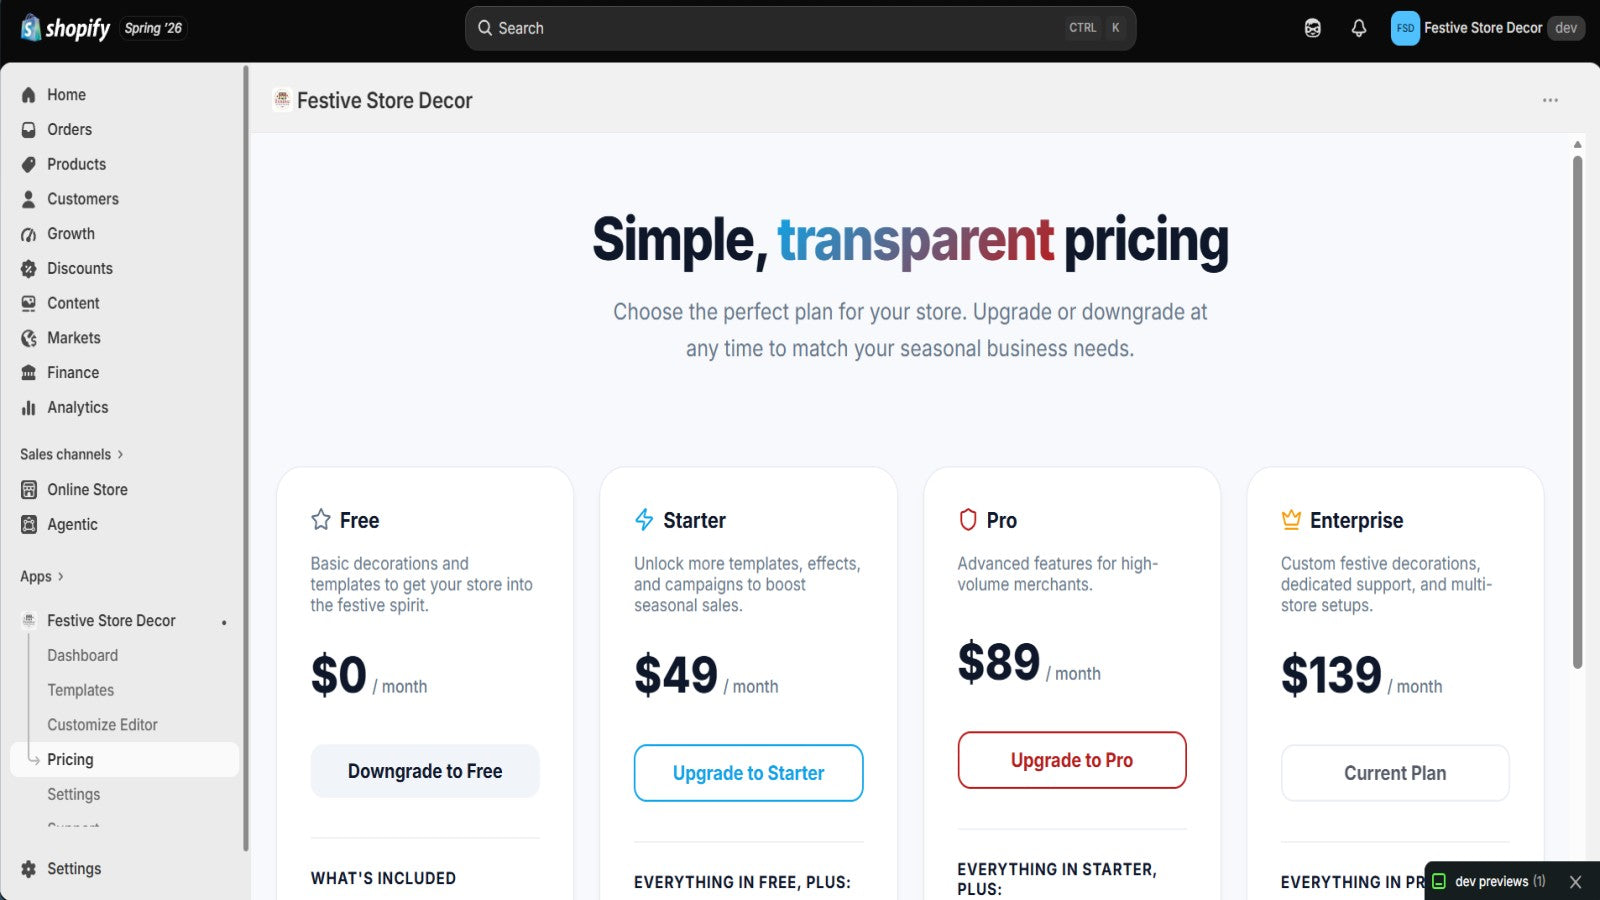1600x900 pixels.
Task: Click the Settings gear icon at bottom
Action: [x=29, y=869]
